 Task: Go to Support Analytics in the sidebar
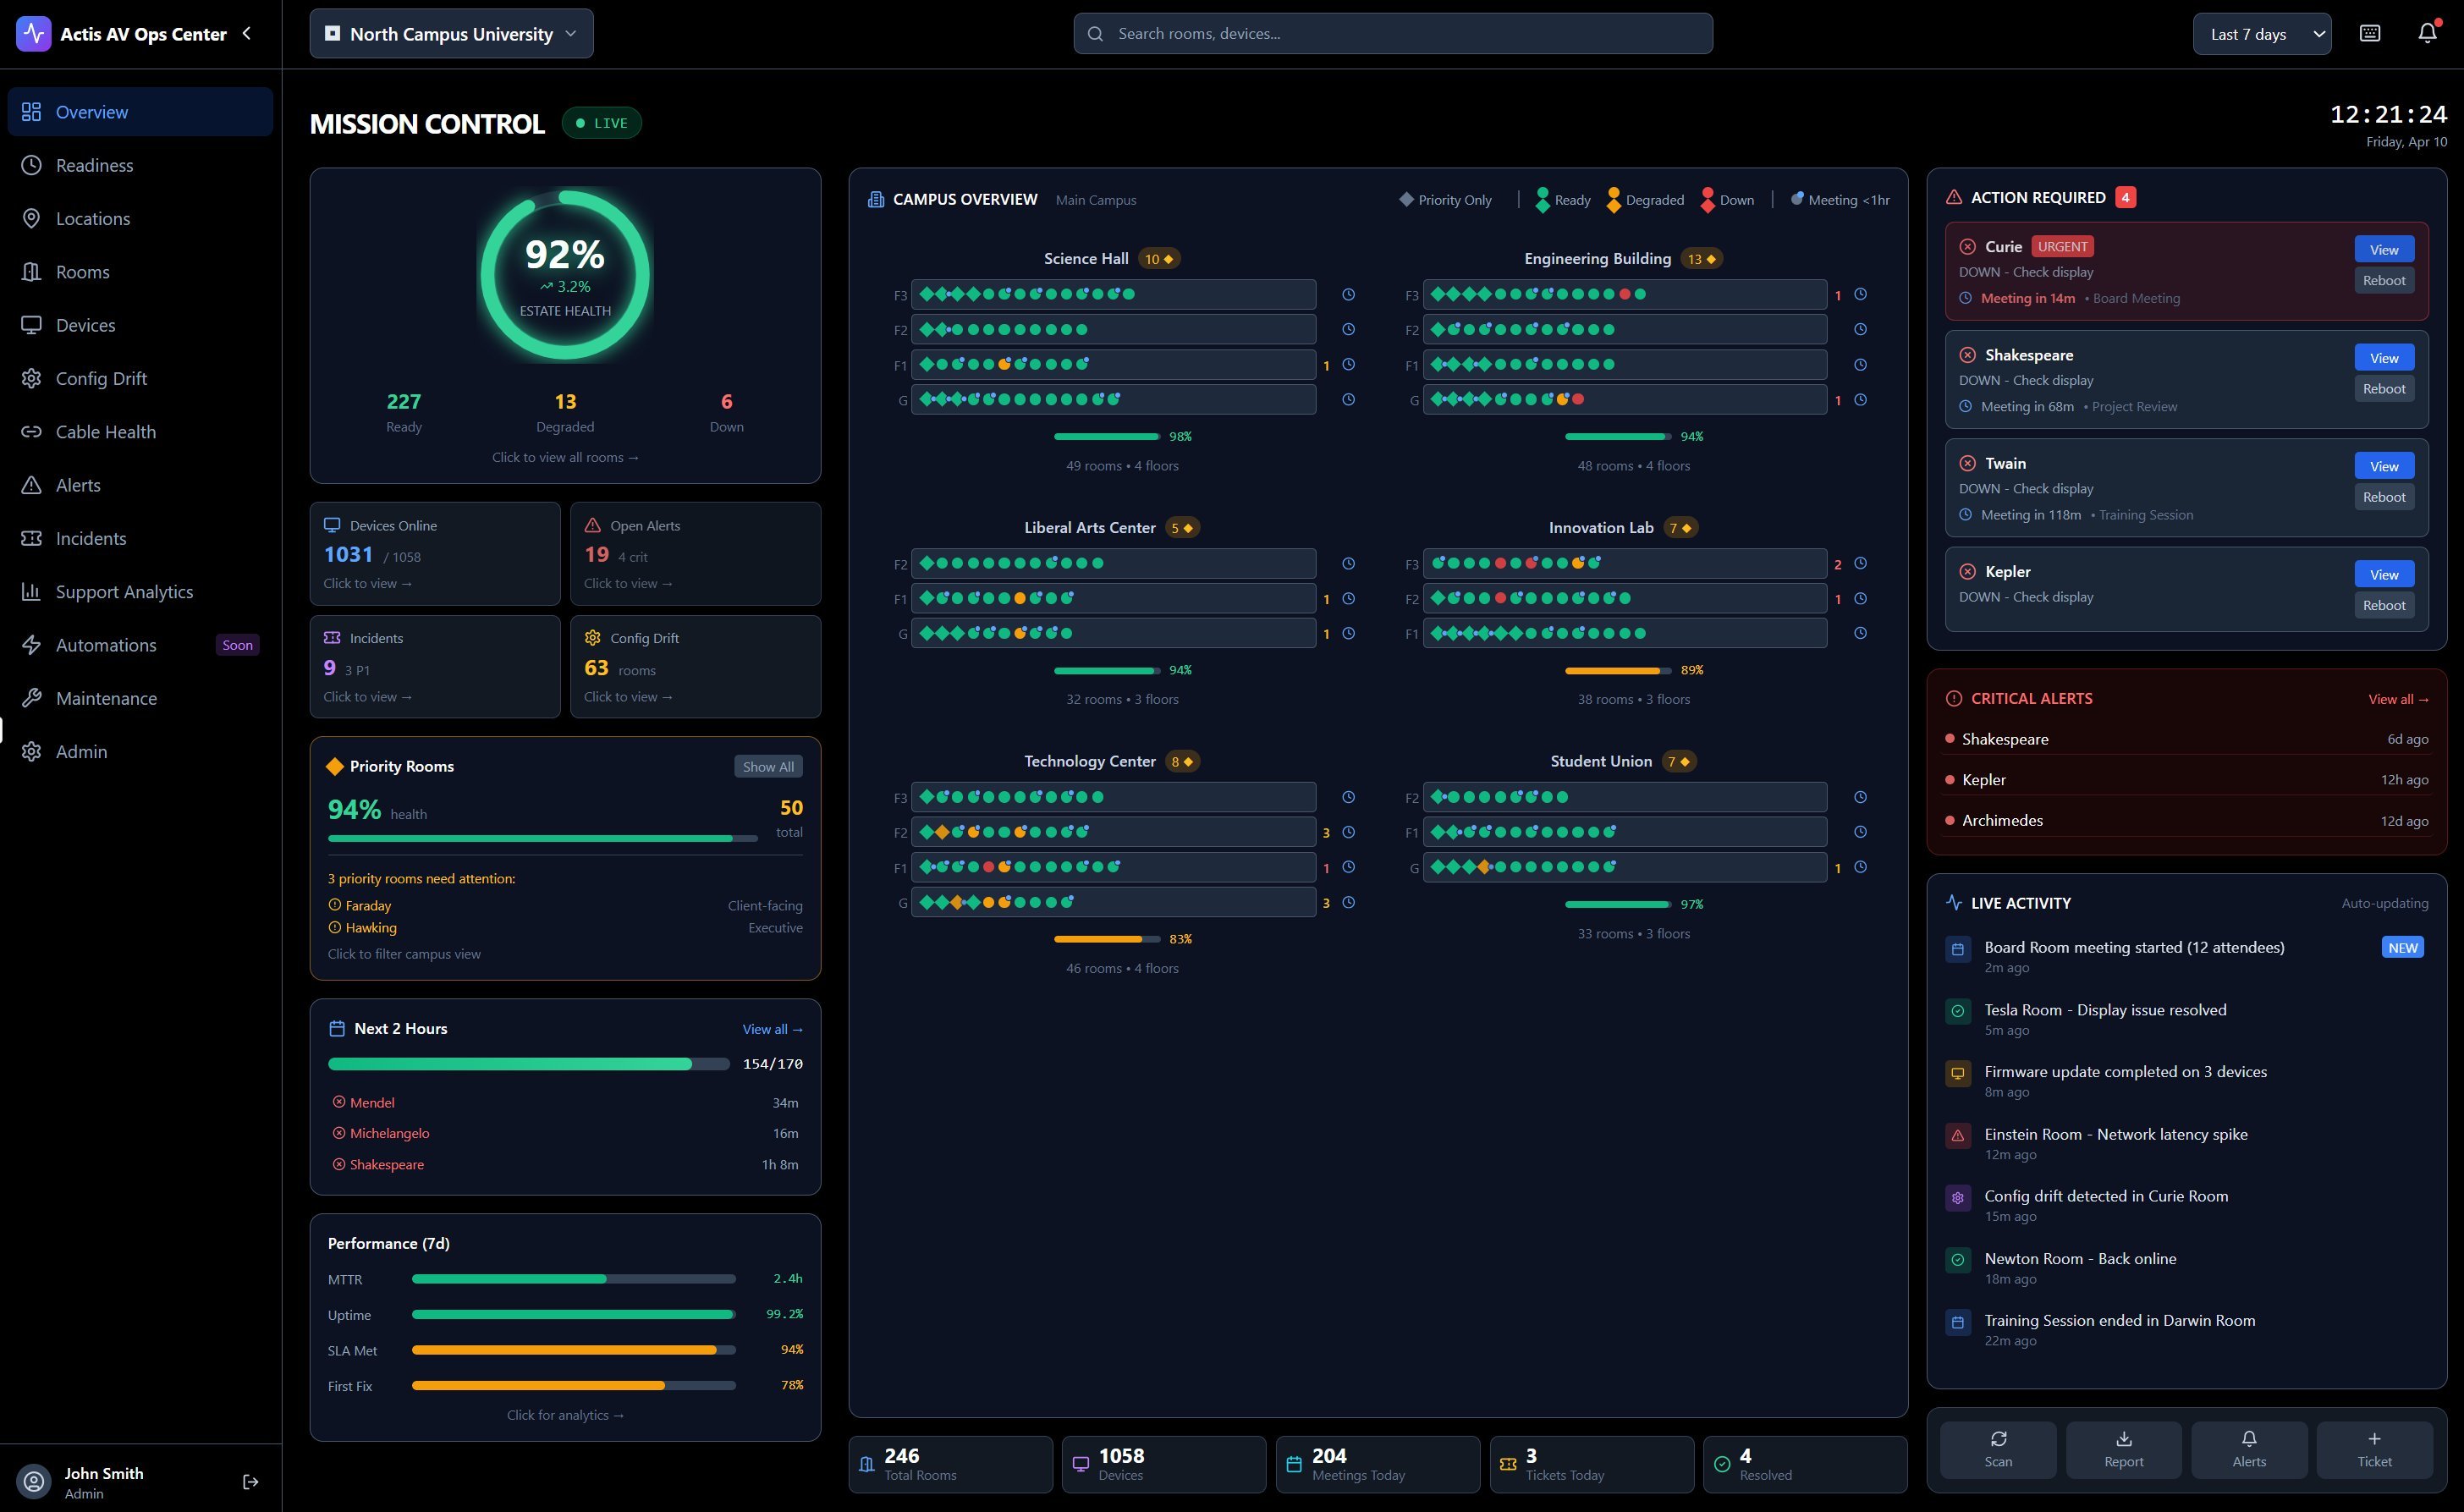[124, 592]
